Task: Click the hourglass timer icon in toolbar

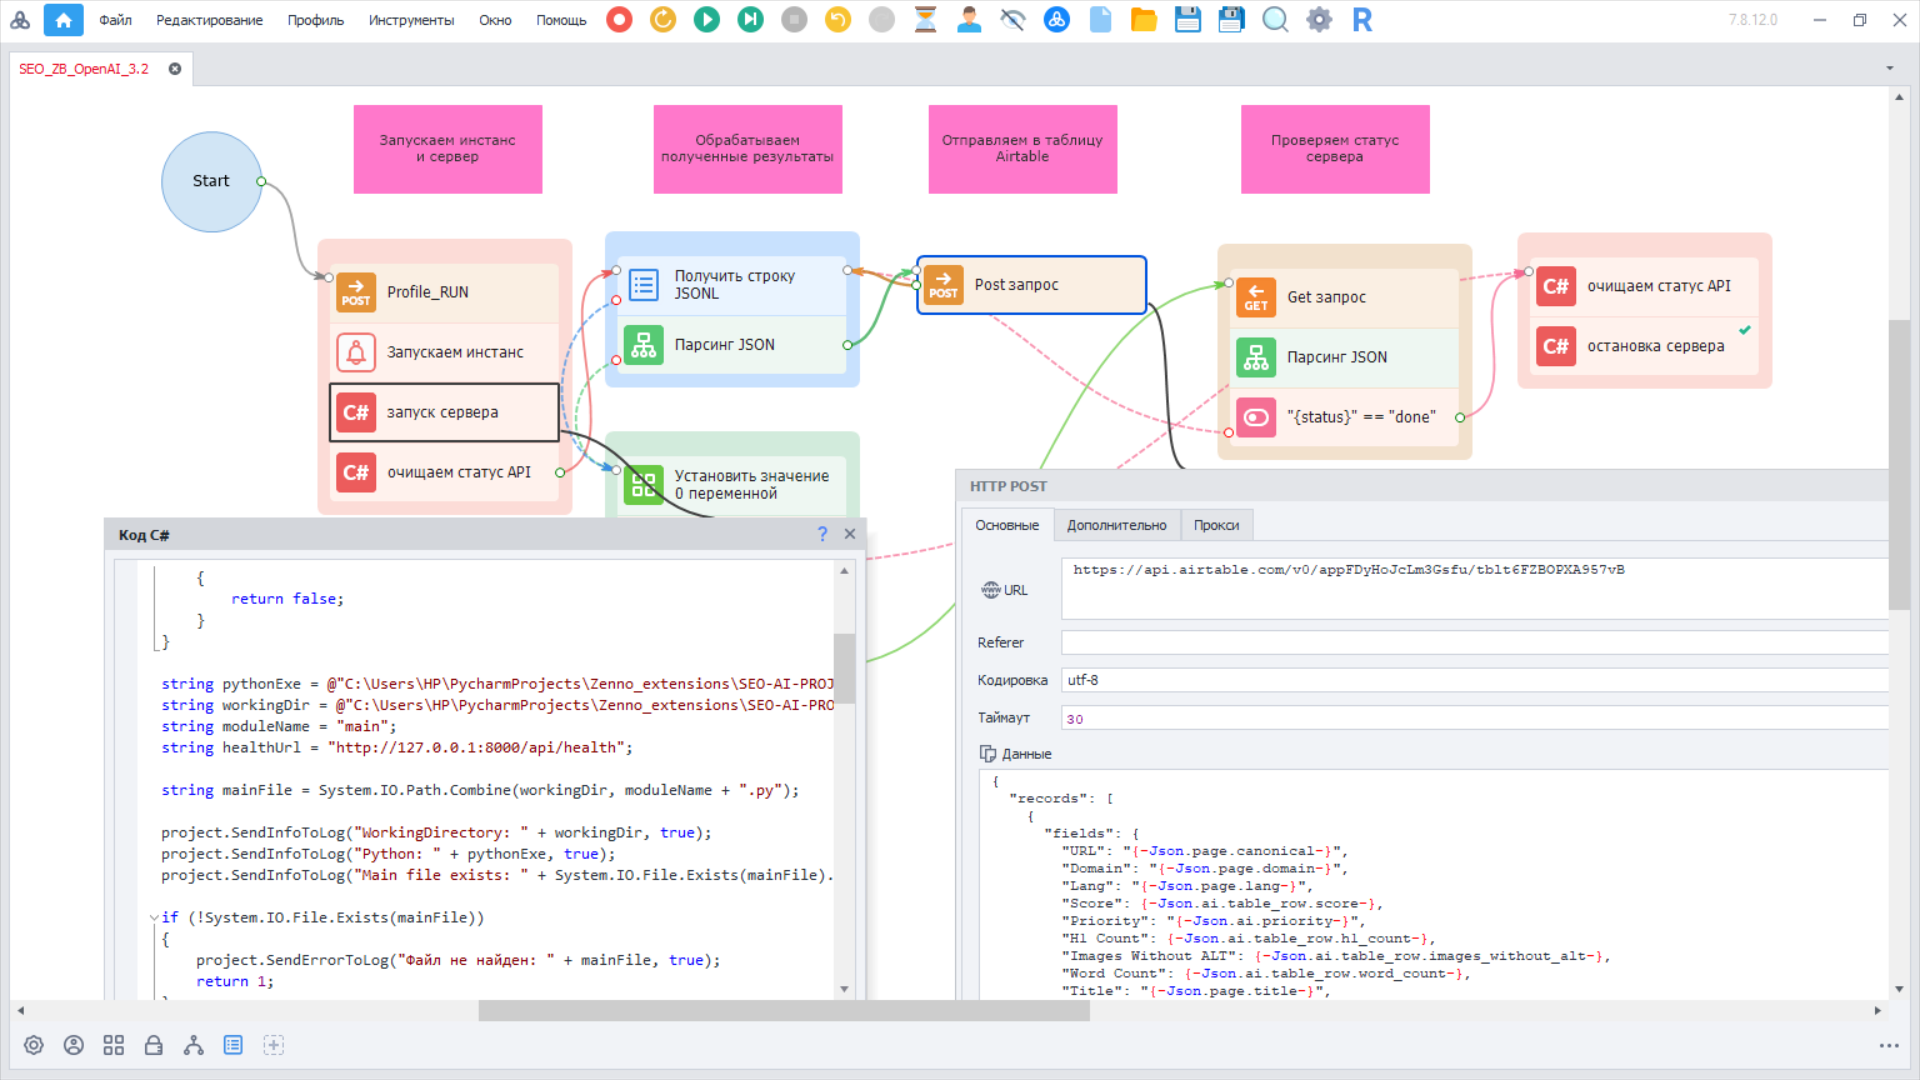Action: (x=925, y=20)
